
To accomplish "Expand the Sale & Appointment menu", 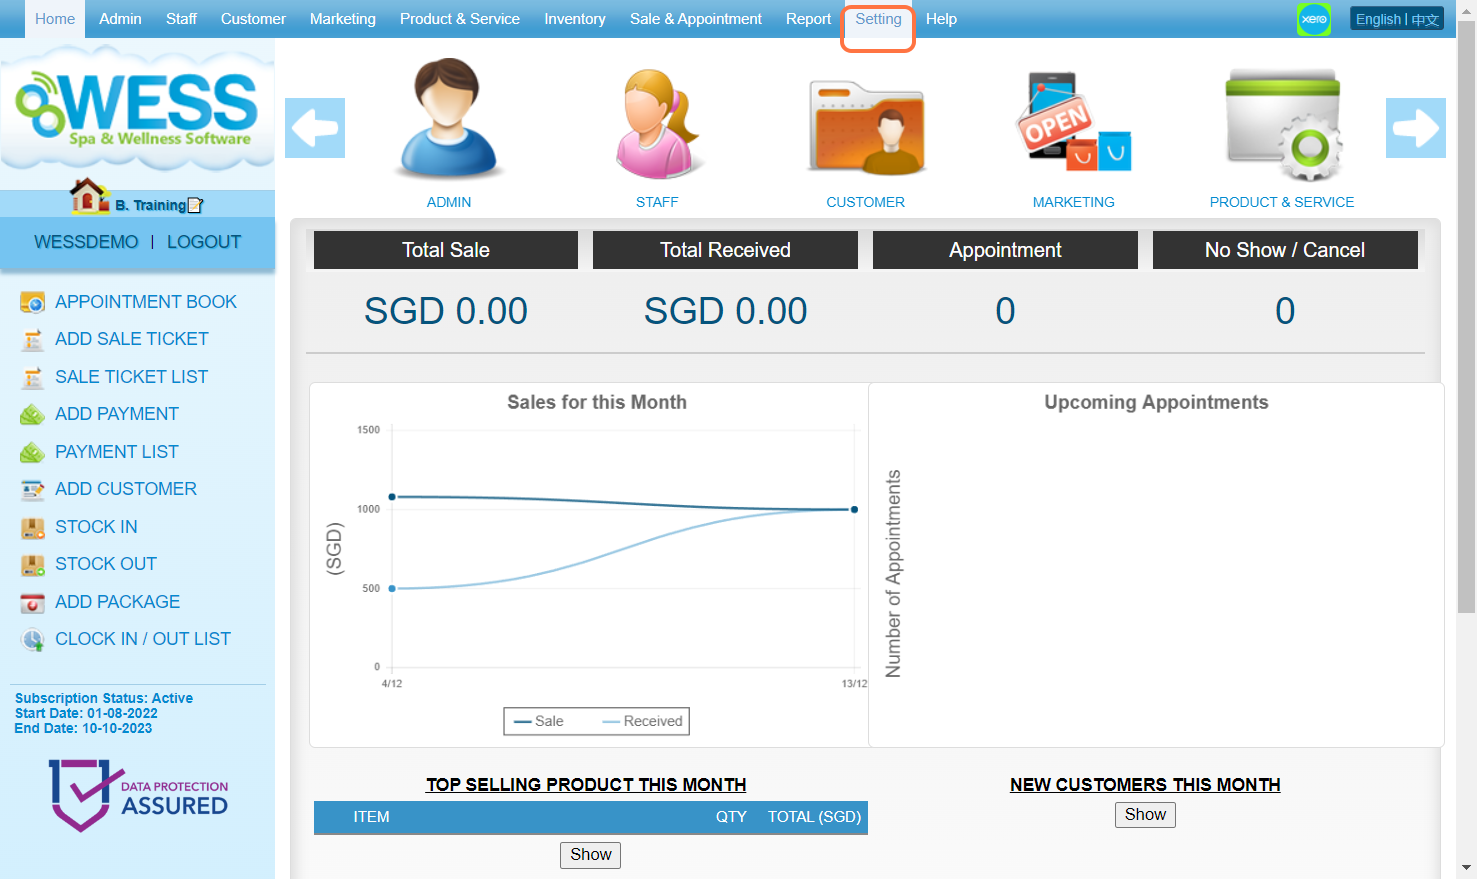I will [x=695, y=19].
